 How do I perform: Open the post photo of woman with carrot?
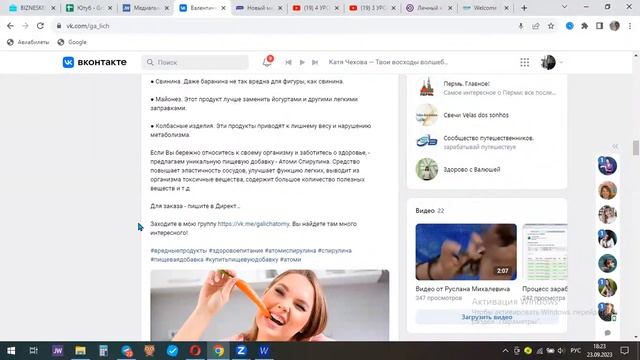(x=269, y=305)
